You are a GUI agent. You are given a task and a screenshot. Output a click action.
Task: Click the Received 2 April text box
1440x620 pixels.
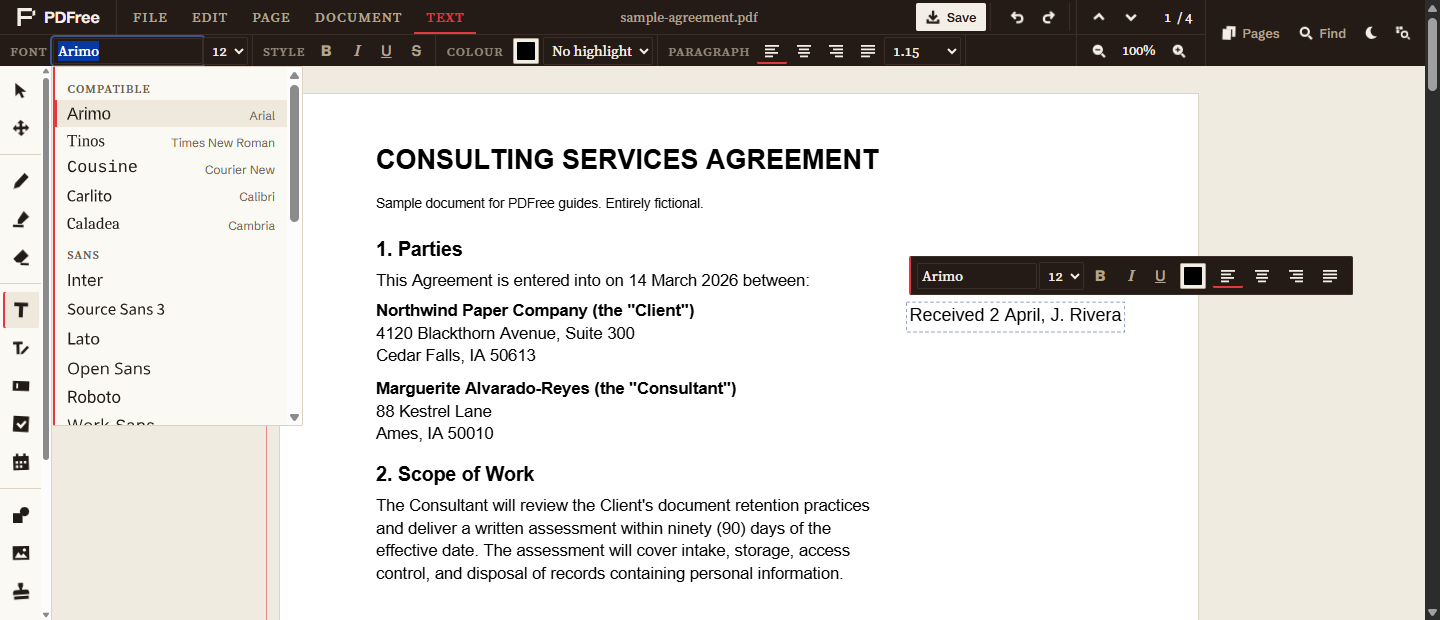(x=1015, y=316)
